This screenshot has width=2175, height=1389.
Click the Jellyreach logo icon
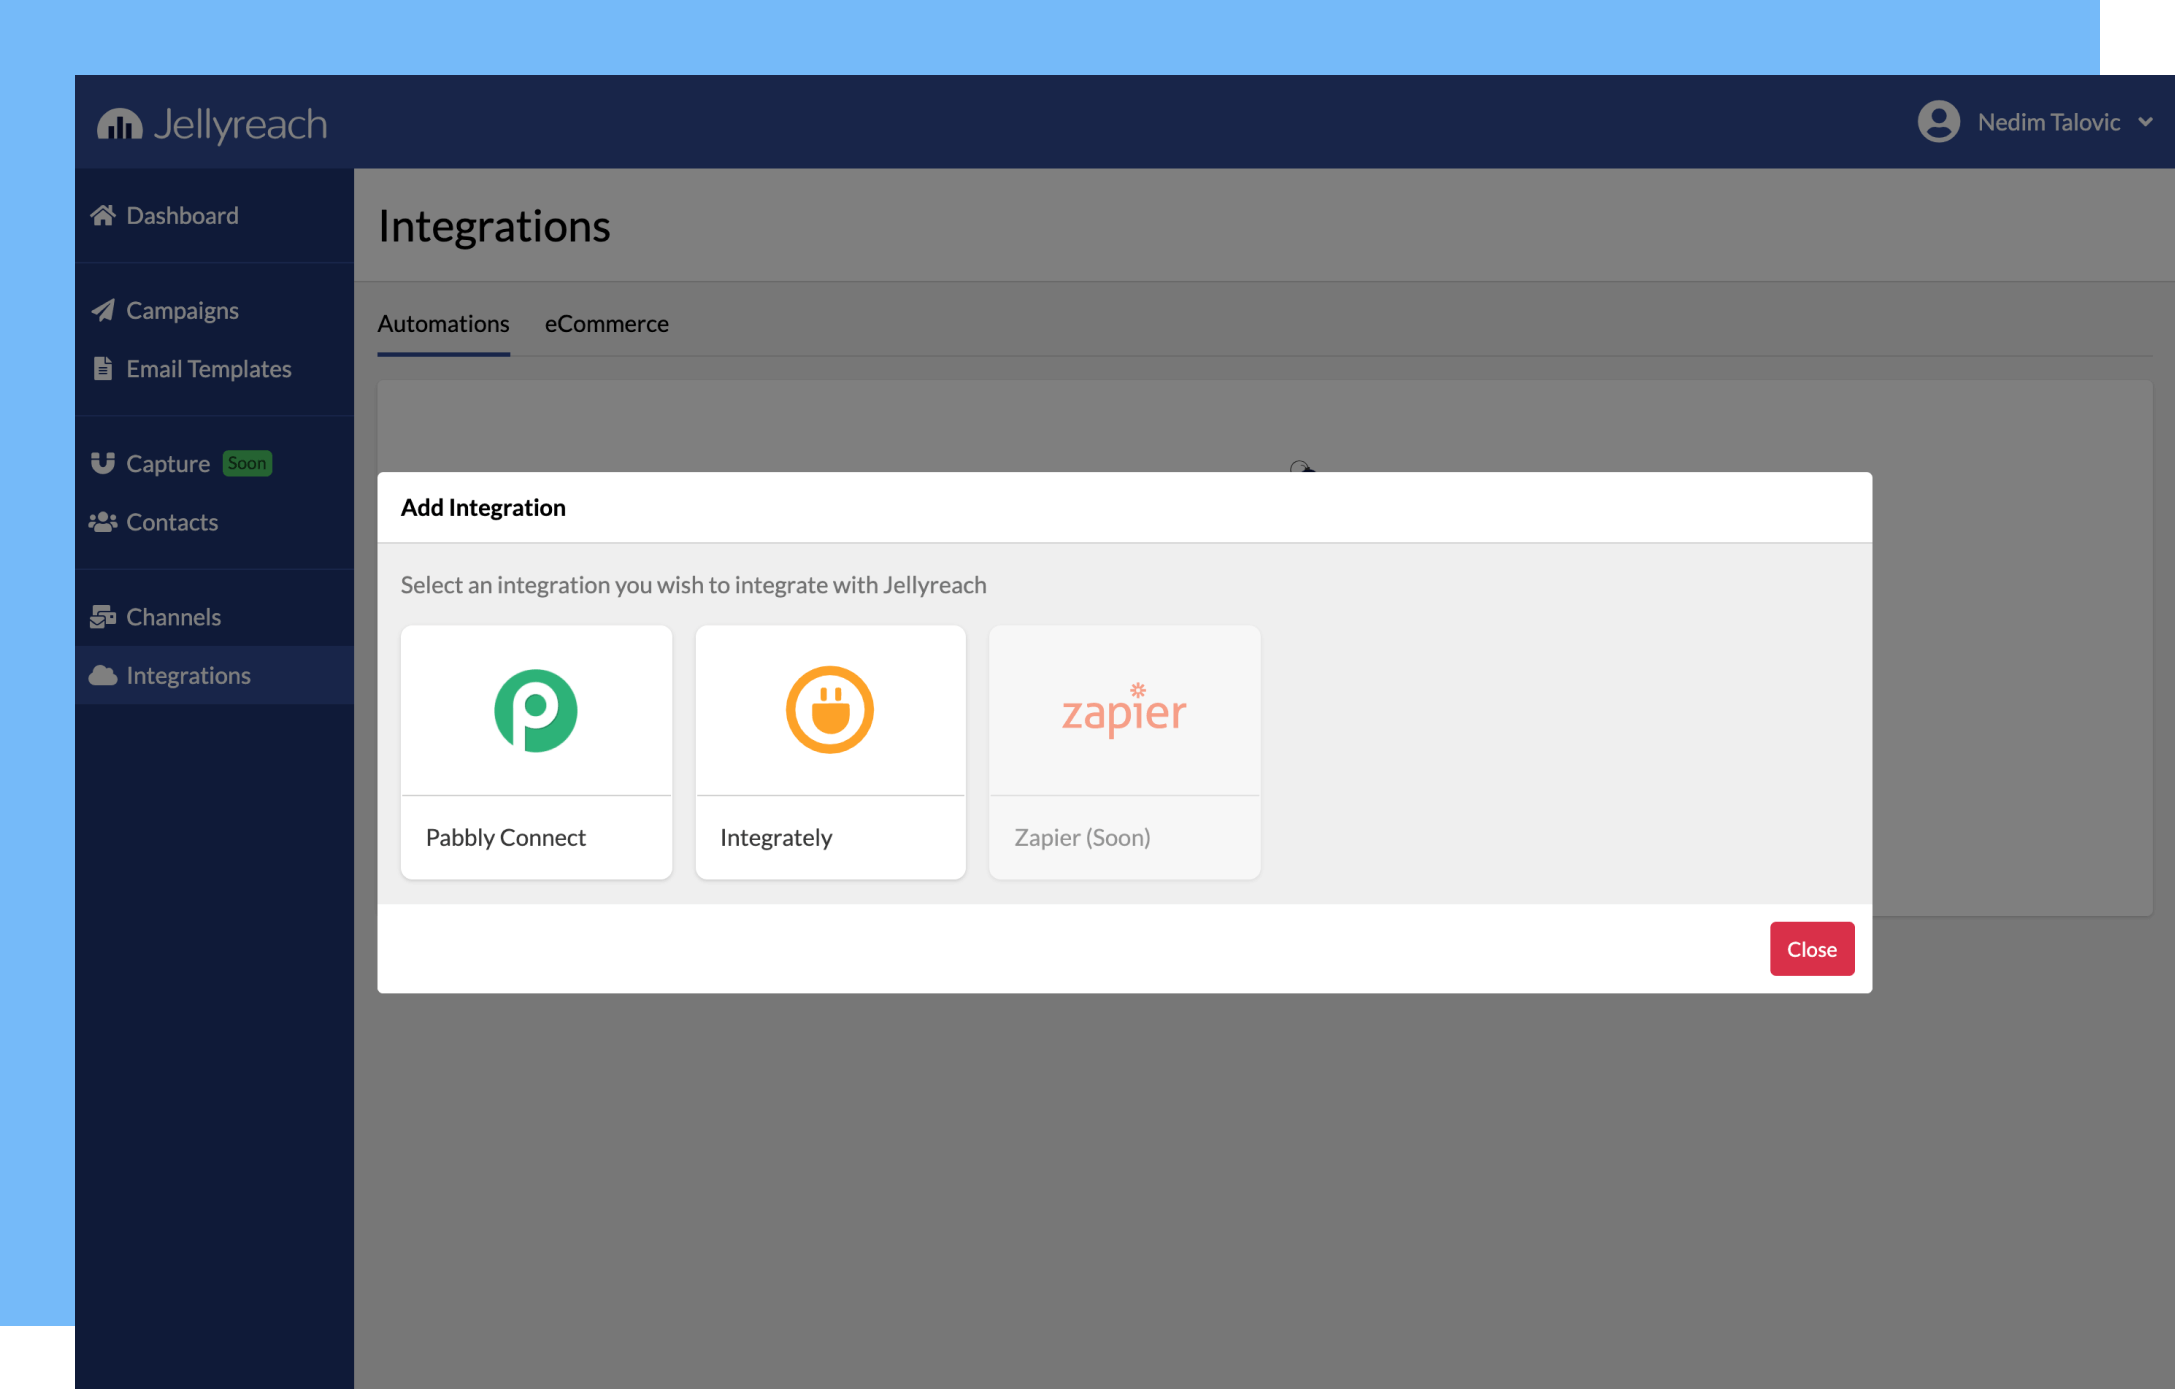(119, 124)
